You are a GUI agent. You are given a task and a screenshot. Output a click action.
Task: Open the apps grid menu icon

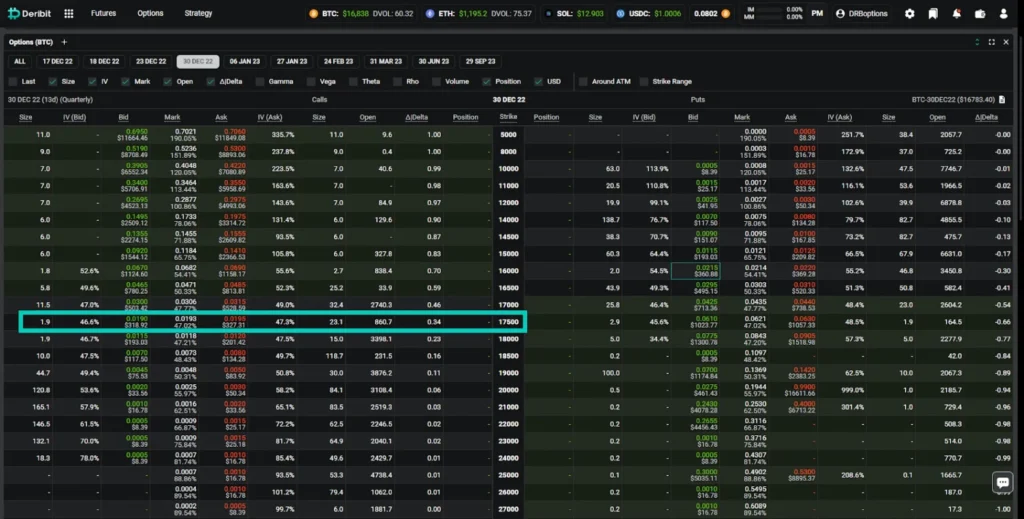(68, 14)
